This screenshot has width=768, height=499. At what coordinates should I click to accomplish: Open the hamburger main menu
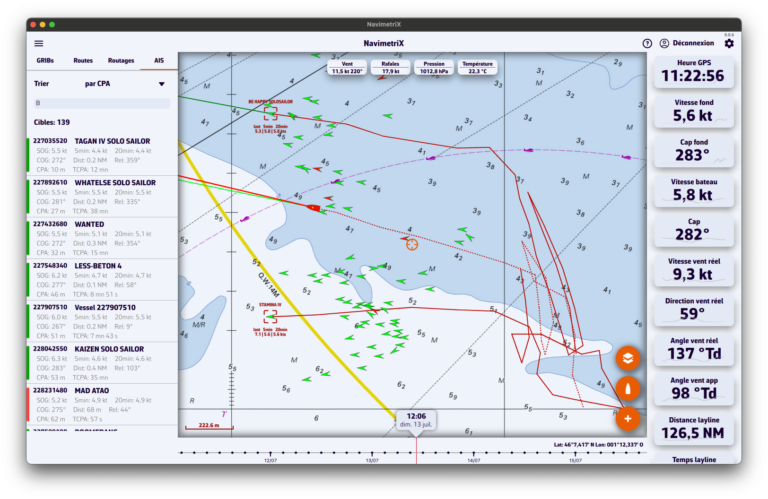[x=39, y=43]
